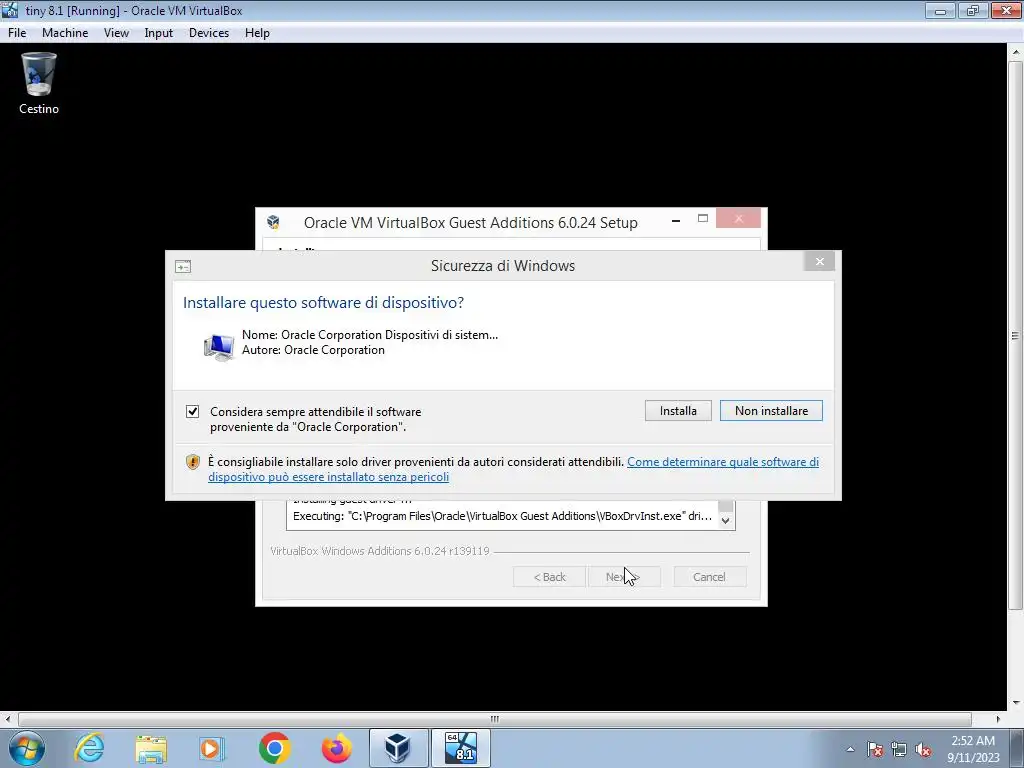The width and height of the screenshot is (1024, 768).
Task: Open the Machine menu
Action: (65, 33)
